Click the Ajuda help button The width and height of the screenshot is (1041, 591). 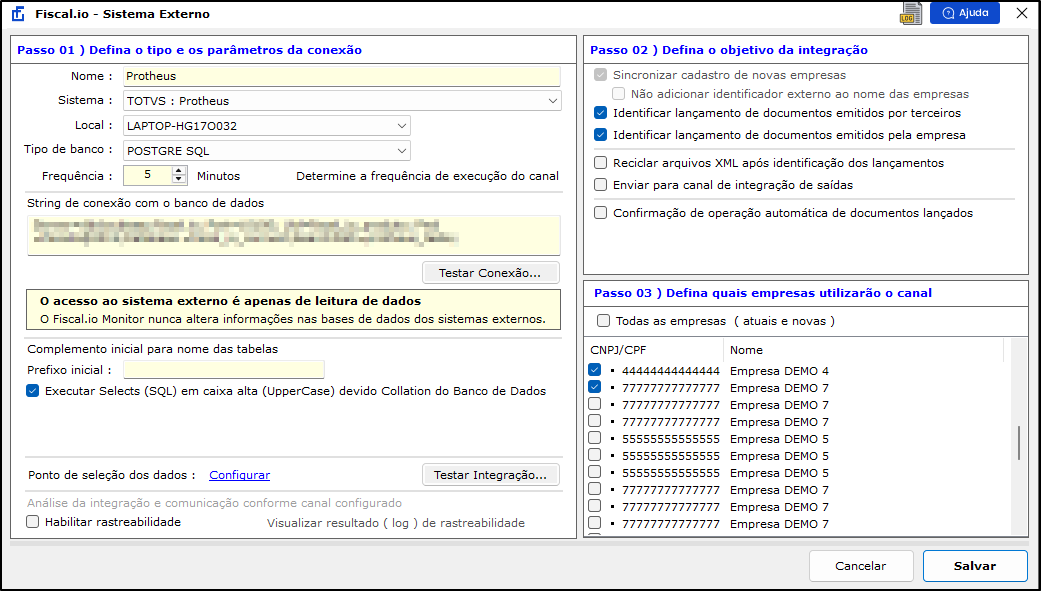coord(964,13)
